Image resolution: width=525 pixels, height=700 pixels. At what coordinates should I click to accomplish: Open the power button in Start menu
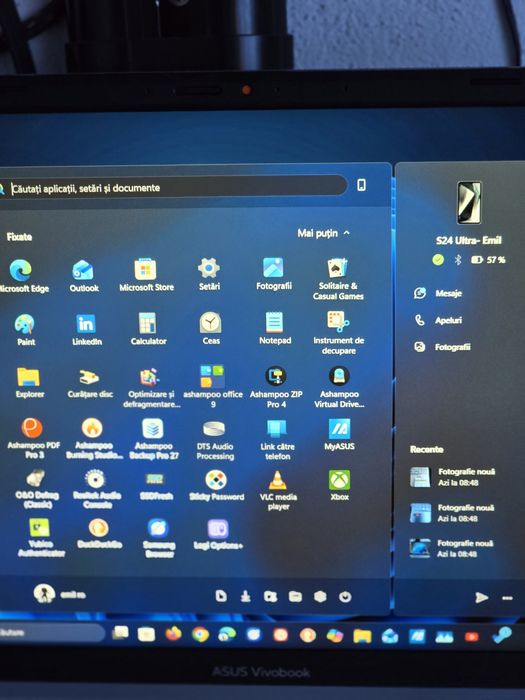point(345,597)
